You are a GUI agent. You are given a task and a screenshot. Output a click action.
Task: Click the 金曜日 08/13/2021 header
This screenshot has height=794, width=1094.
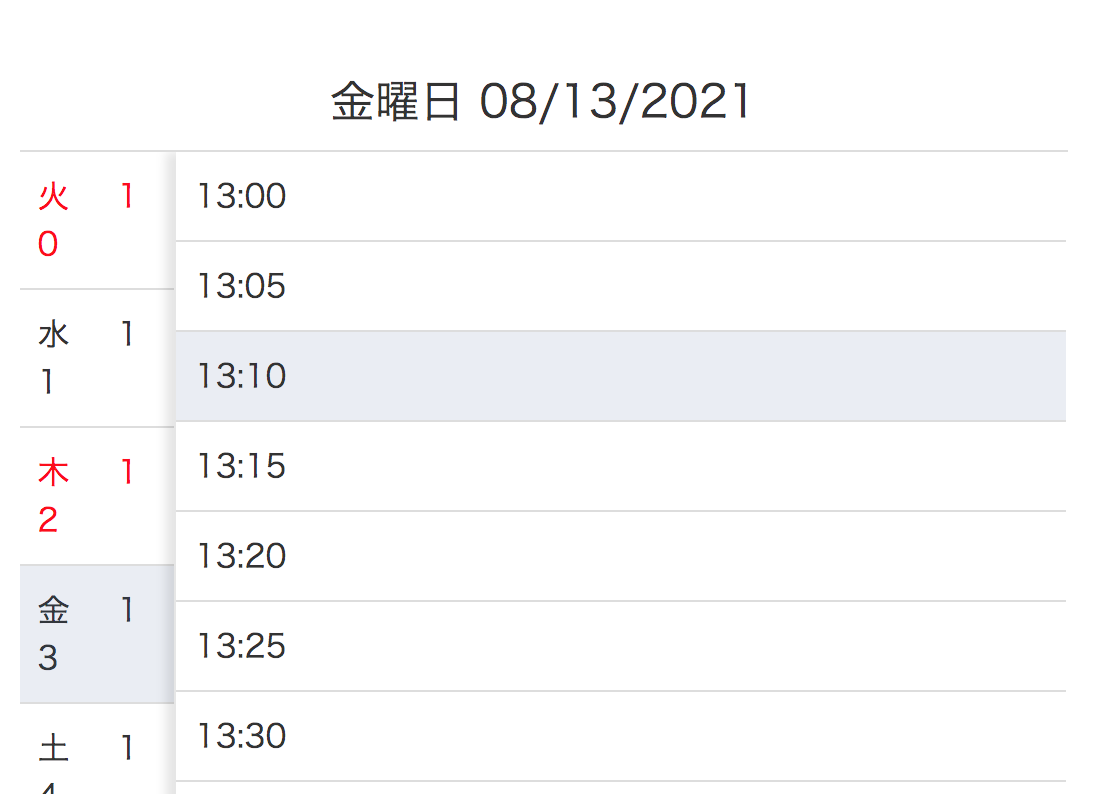point(540,100)
